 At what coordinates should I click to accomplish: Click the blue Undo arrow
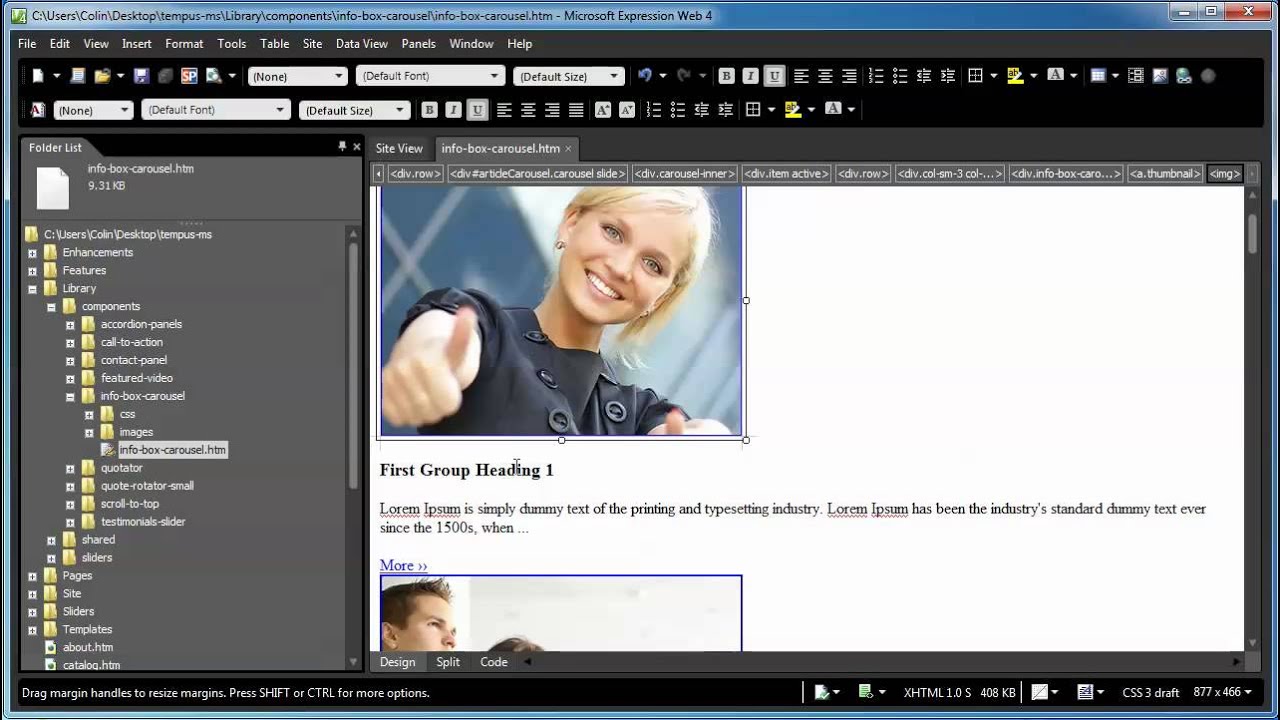click(645, 76)
